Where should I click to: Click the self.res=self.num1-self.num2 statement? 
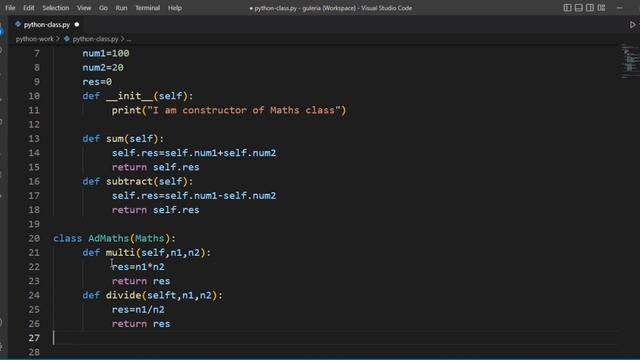(x=194, y=196)
